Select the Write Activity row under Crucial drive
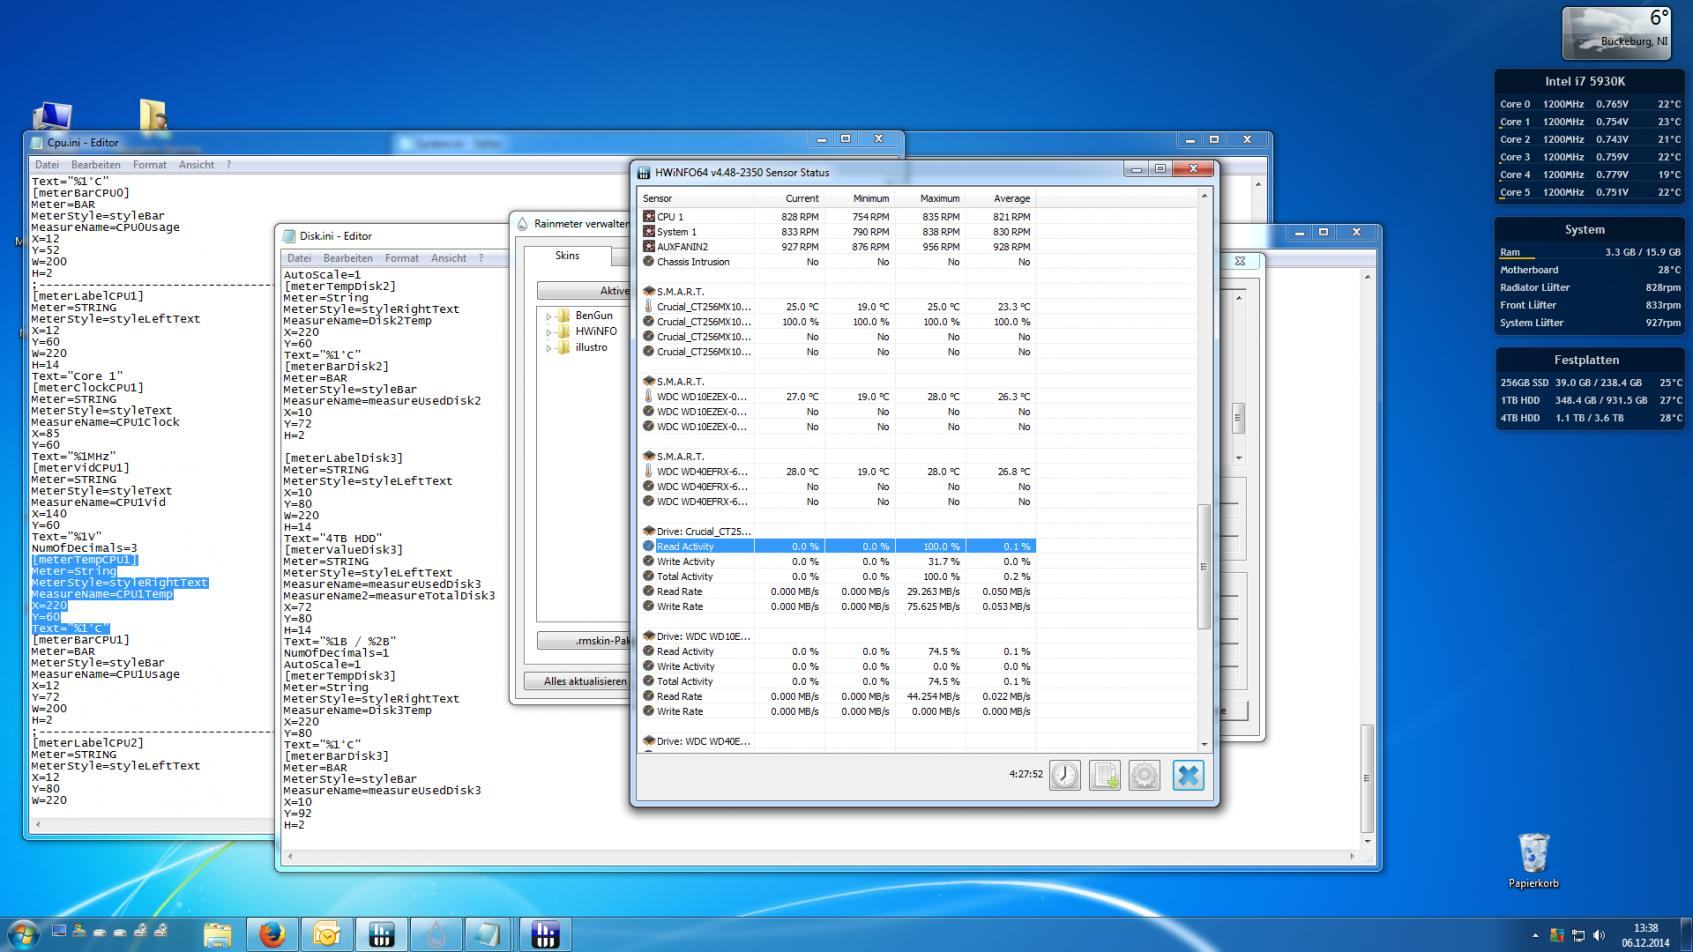 (x=836, y=561)
